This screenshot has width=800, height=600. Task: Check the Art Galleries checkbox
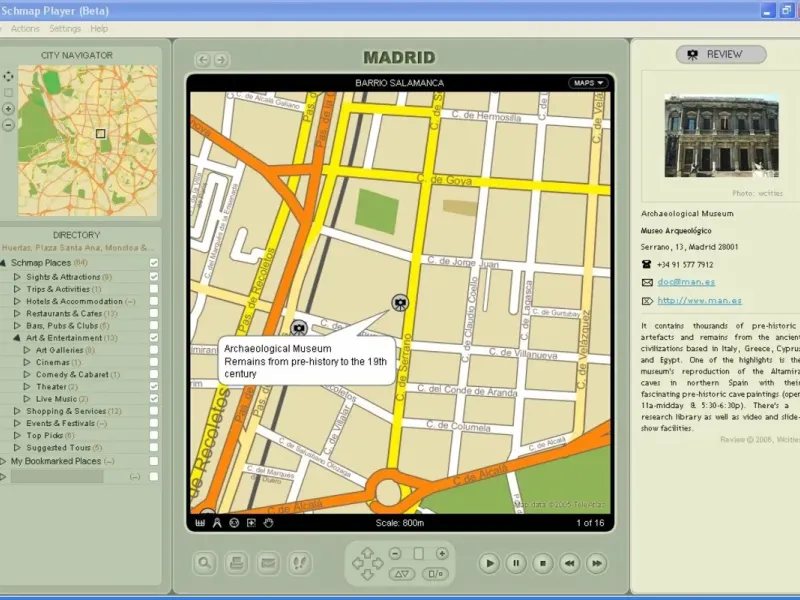(154, 351)
